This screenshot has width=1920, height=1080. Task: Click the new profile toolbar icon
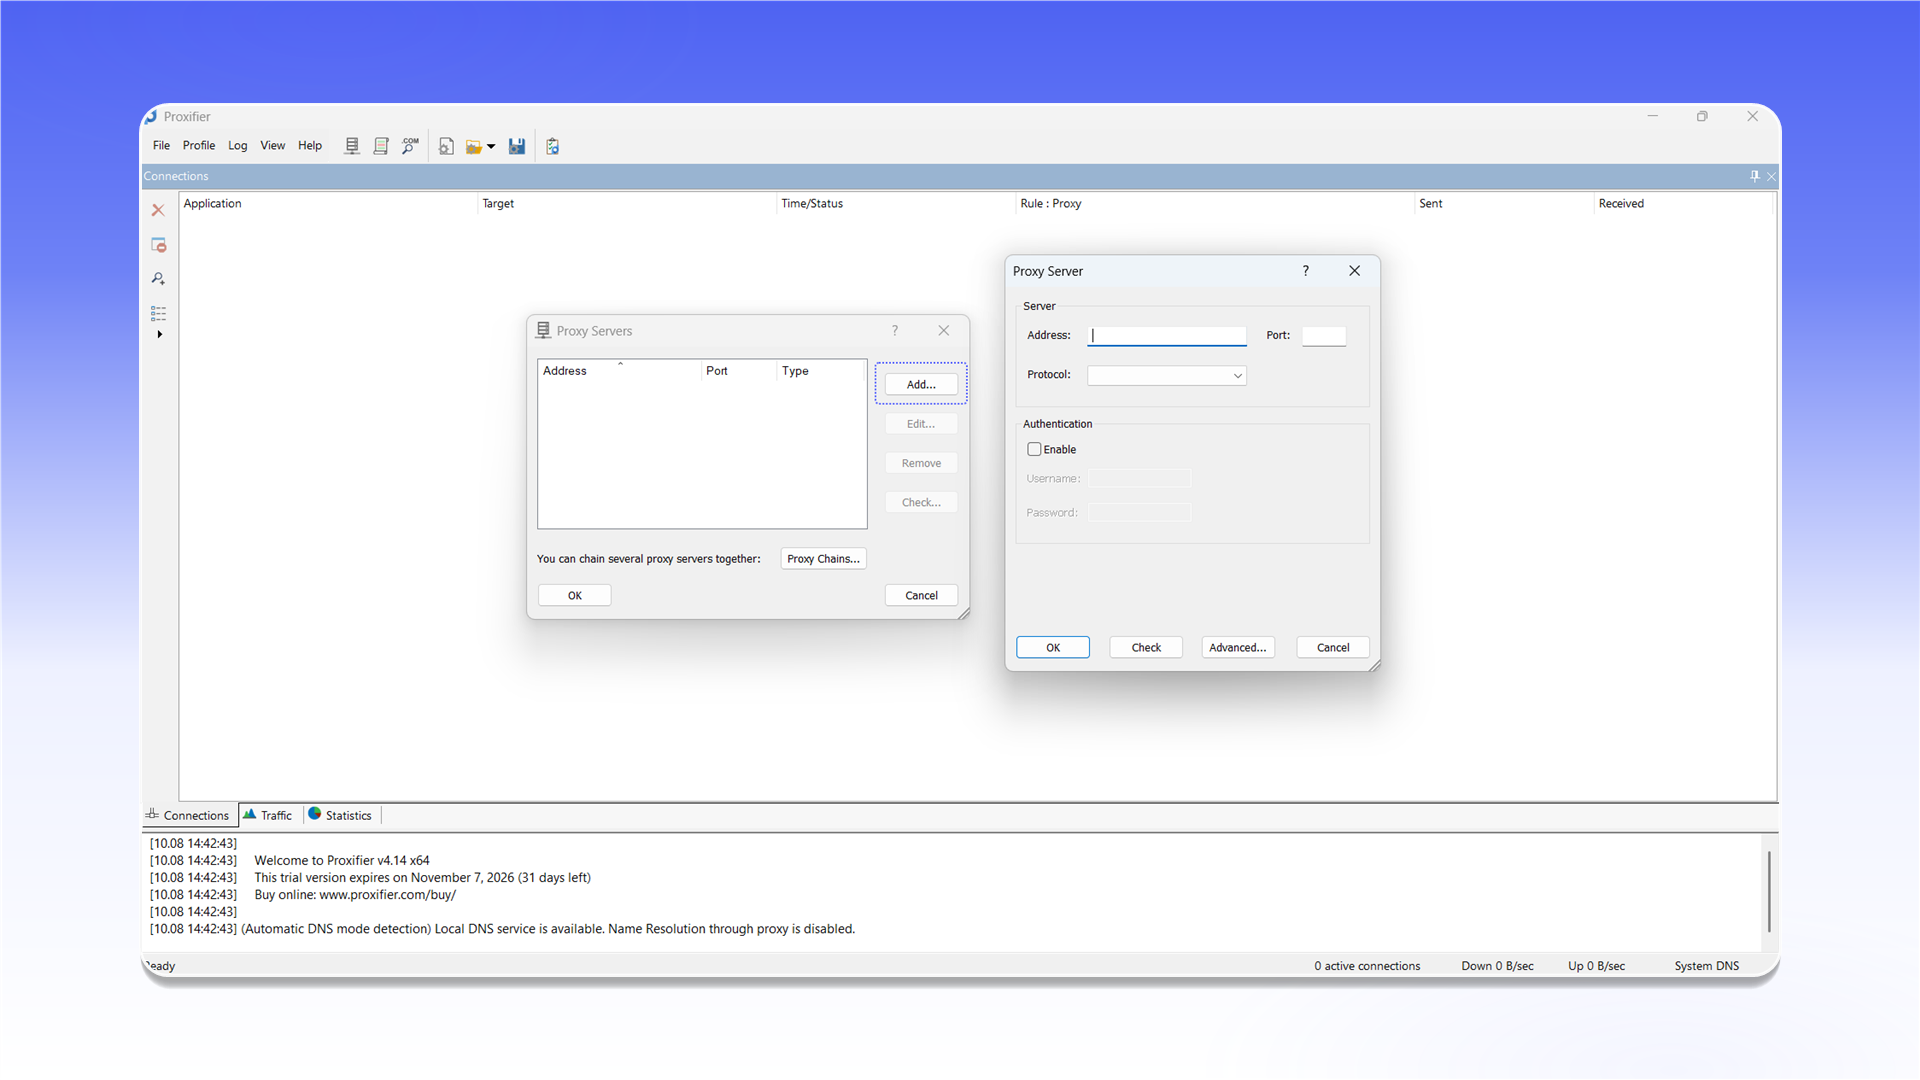(x=446, y=146)
